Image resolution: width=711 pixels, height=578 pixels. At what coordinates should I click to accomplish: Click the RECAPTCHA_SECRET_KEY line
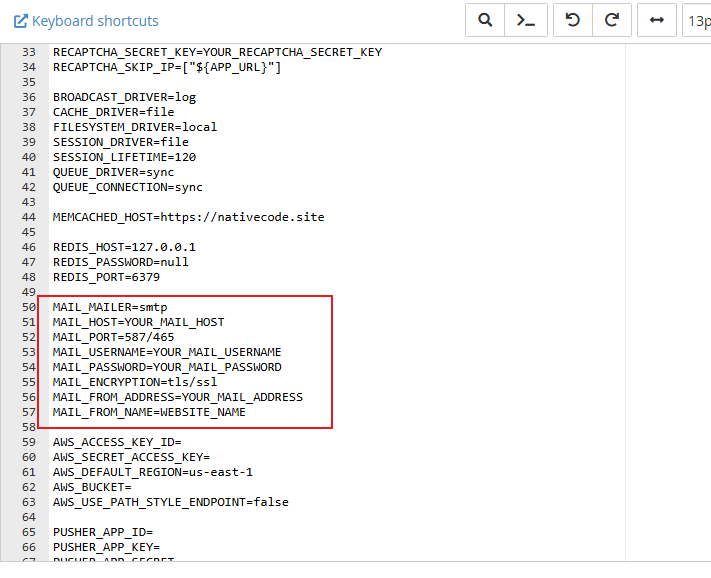click(x=217, y=52)
